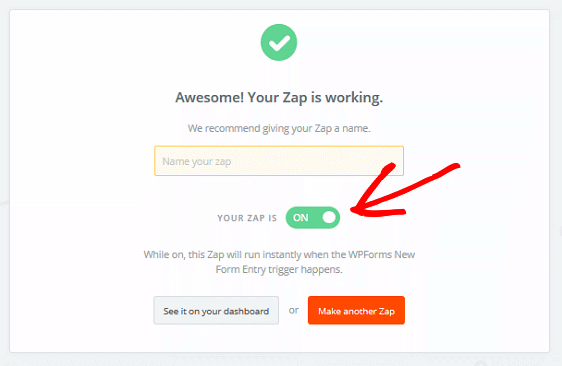The image size is (562, 366).
Task: Focus the Name your zap field
Action: (x=279, y=161)
